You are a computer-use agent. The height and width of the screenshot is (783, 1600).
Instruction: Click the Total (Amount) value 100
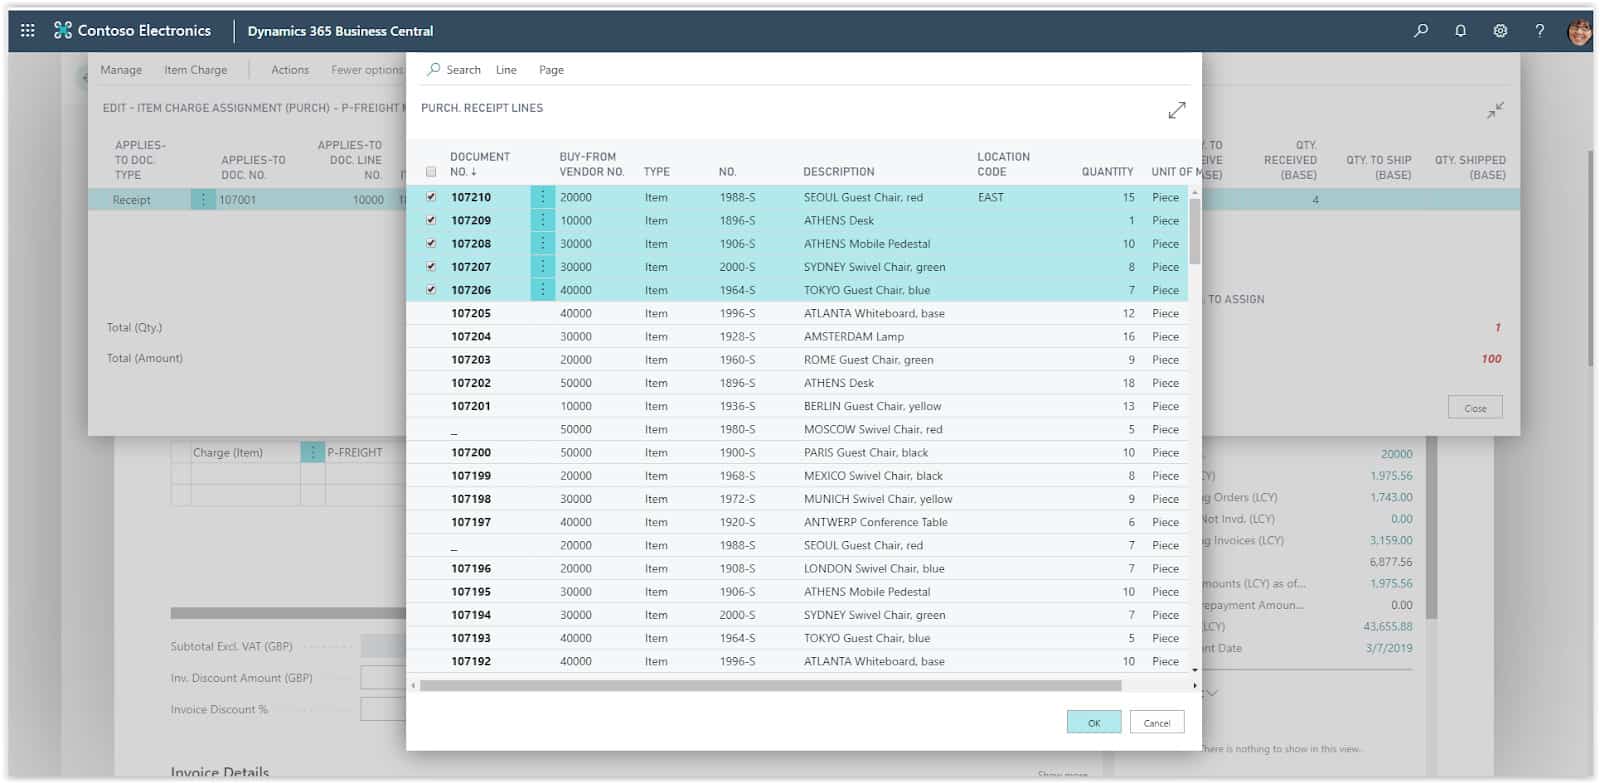click(1491, 358)
